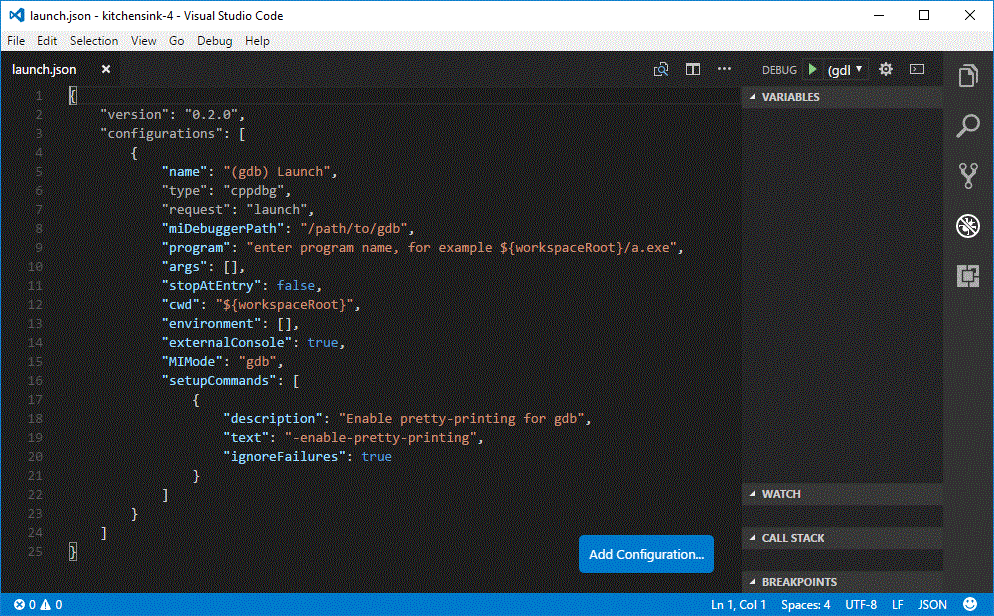Open the Go menu

(x=177, y=41)
